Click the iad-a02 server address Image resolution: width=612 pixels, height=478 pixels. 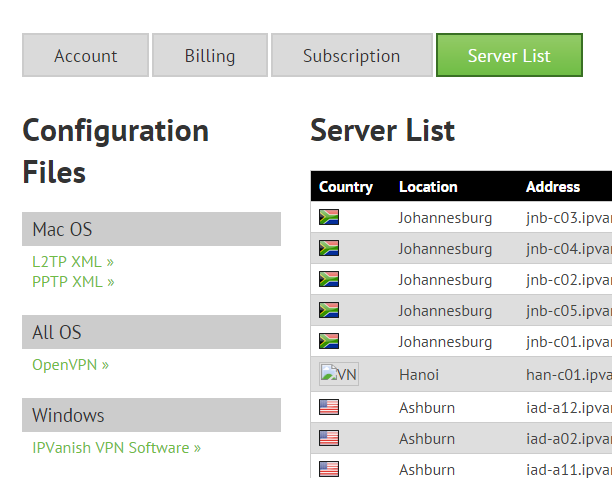click(569, 439)
